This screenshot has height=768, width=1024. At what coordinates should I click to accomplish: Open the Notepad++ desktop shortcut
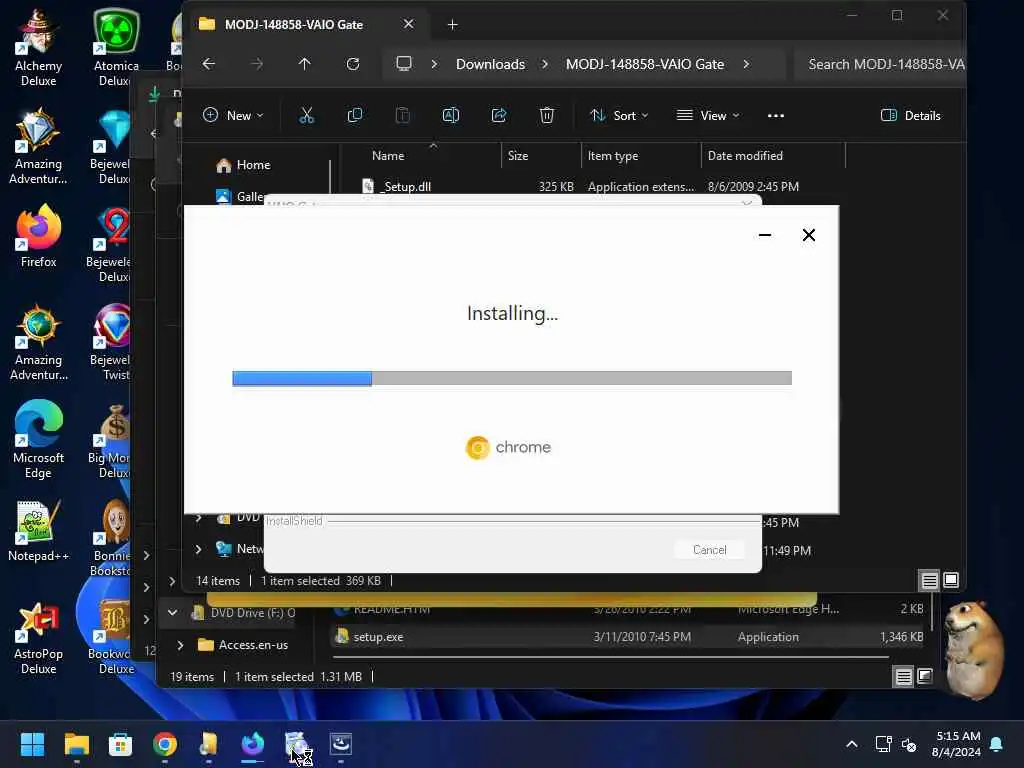click(38, 530)
